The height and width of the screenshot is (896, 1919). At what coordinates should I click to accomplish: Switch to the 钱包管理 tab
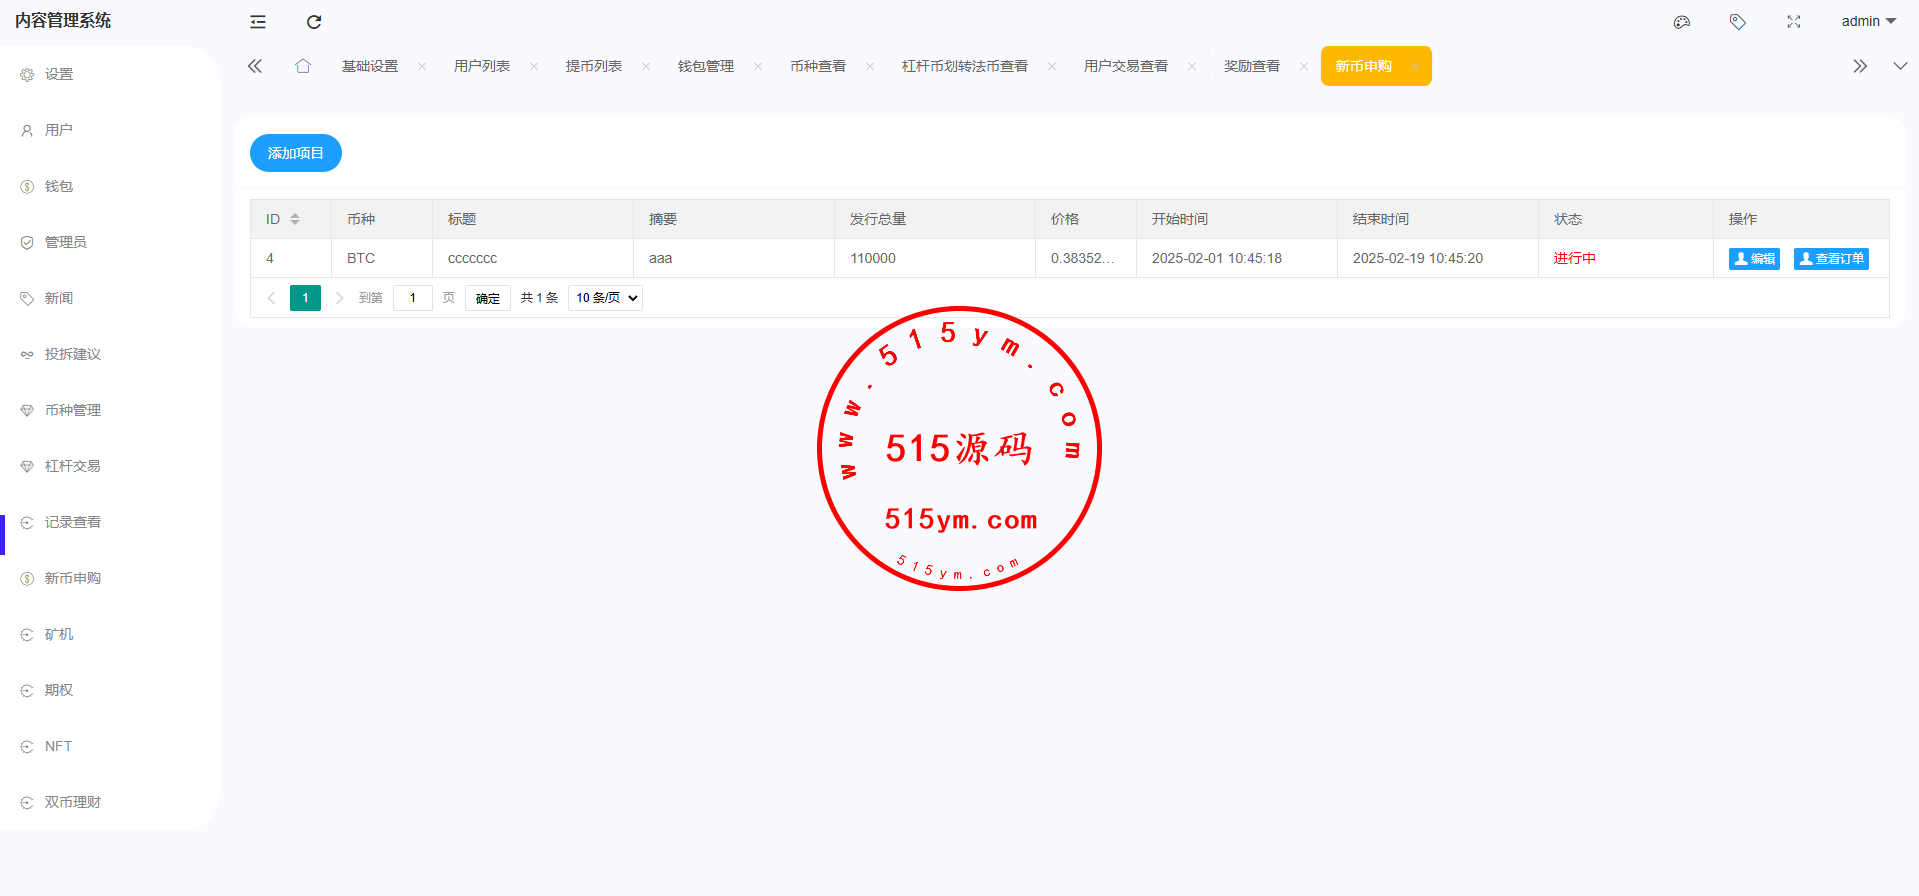click(x=706, y=66)
